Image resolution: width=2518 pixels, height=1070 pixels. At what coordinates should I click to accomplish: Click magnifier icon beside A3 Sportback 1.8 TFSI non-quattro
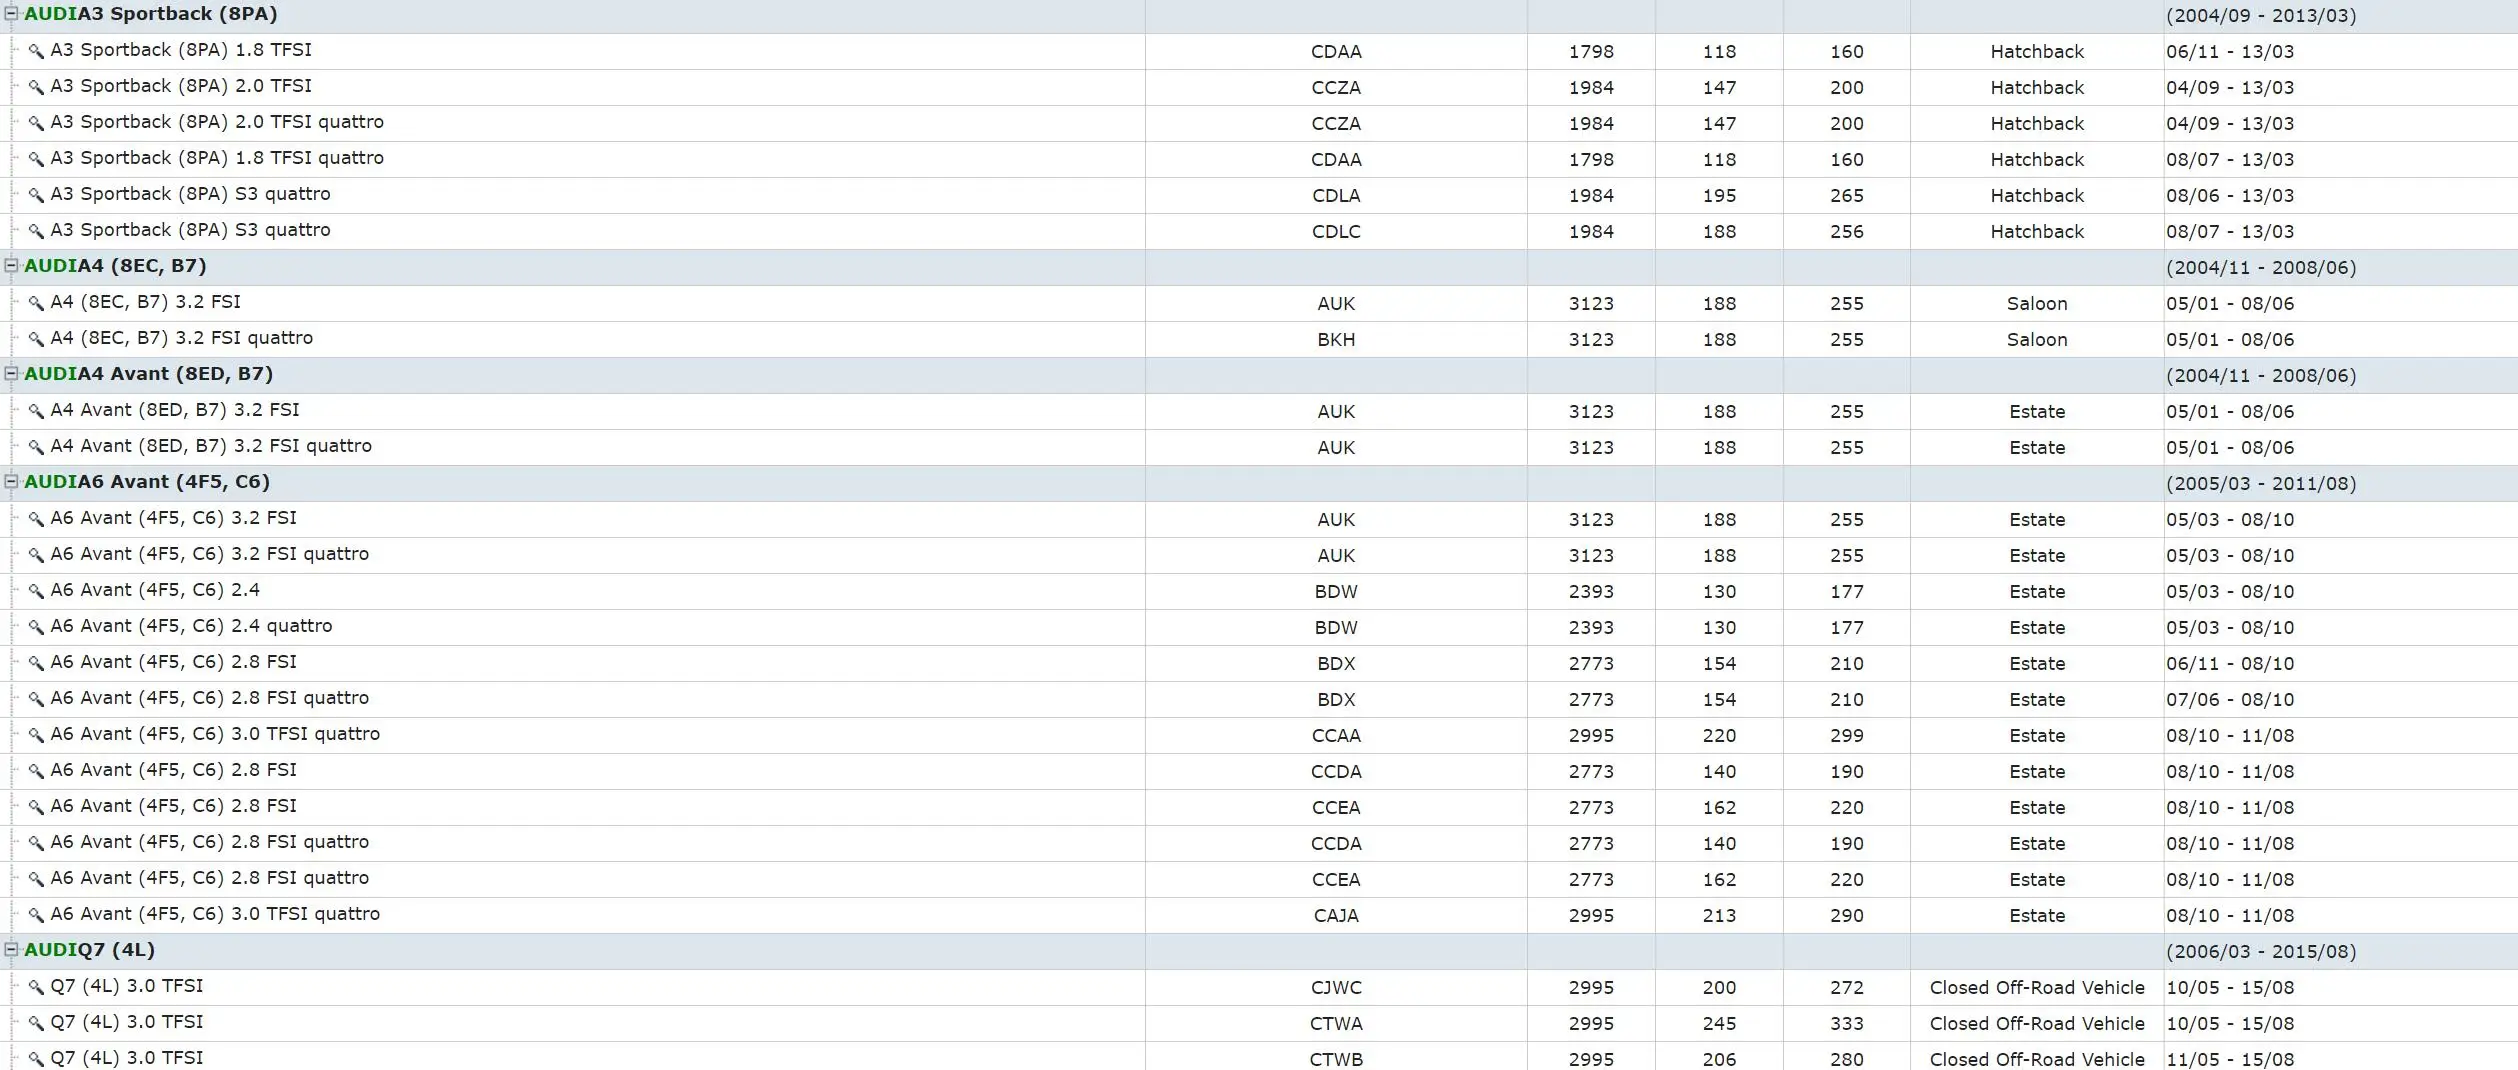36,51
